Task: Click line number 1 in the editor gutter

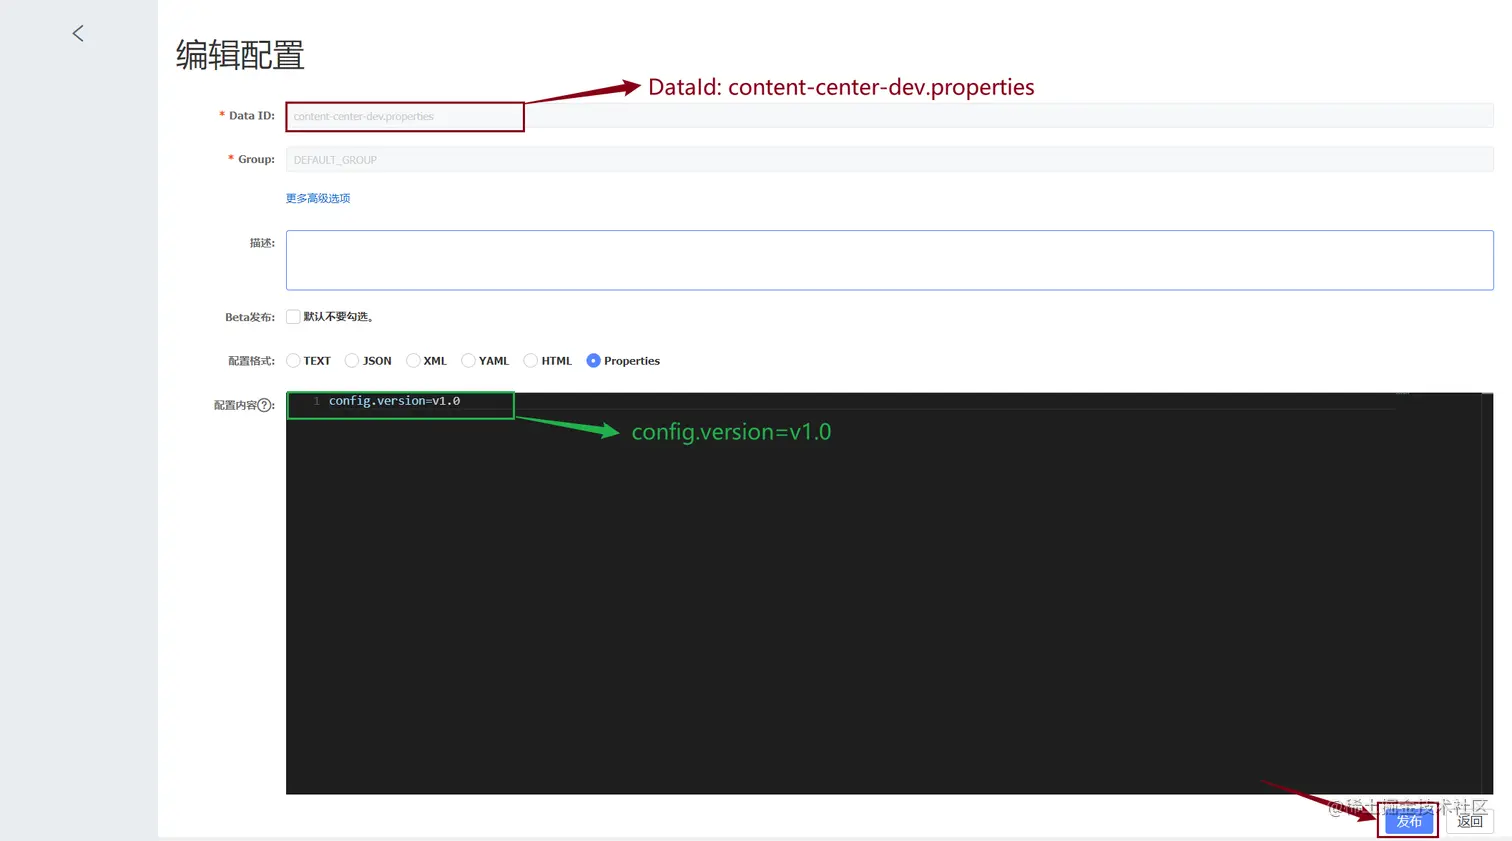Action: (316, 401)
